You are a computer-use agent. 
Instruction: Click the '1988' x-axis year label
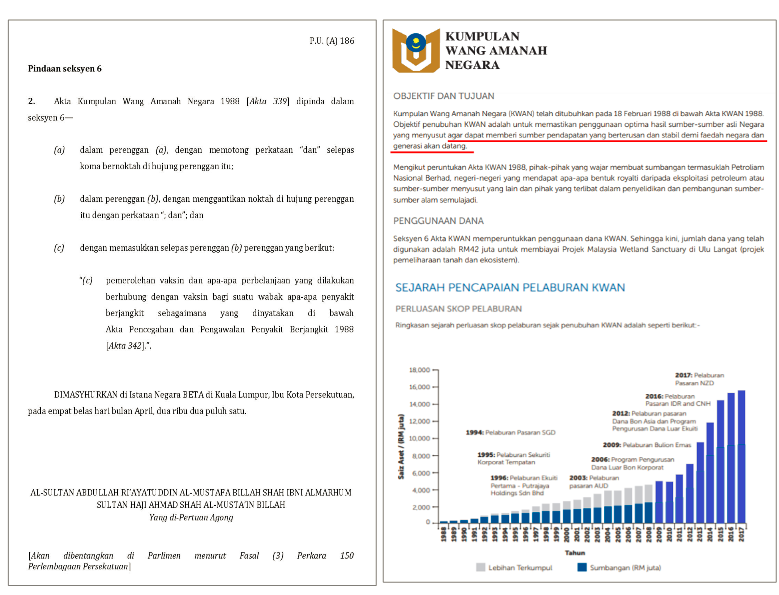(x=443, y=534)
